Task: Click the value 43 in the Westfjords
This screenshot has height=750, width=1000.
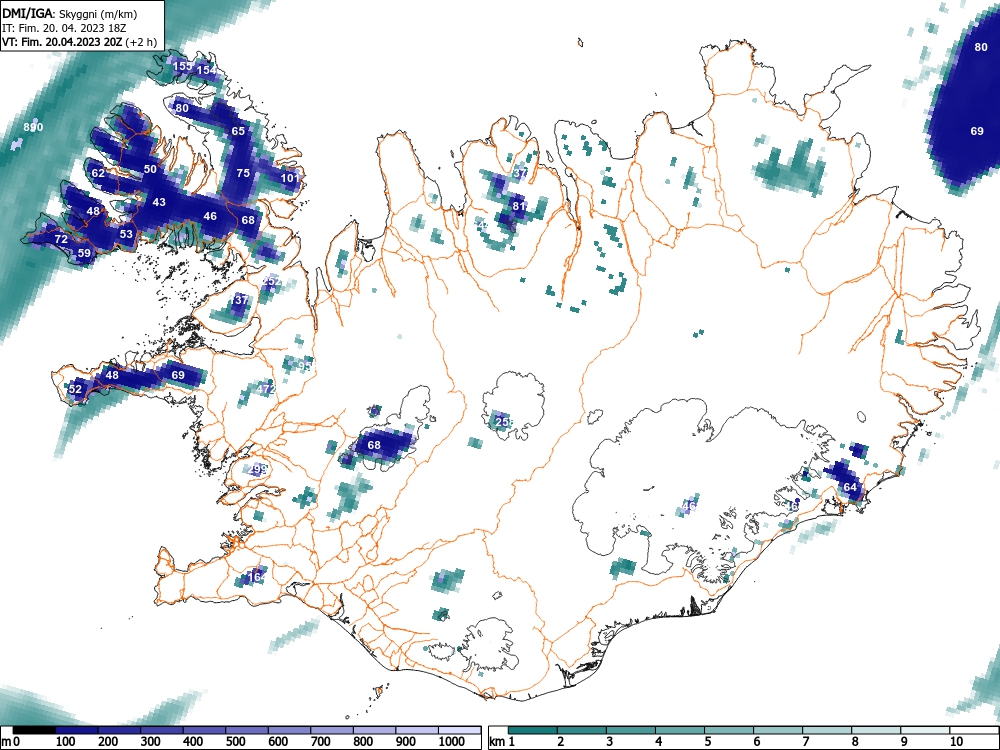Action: coord(159,202)
